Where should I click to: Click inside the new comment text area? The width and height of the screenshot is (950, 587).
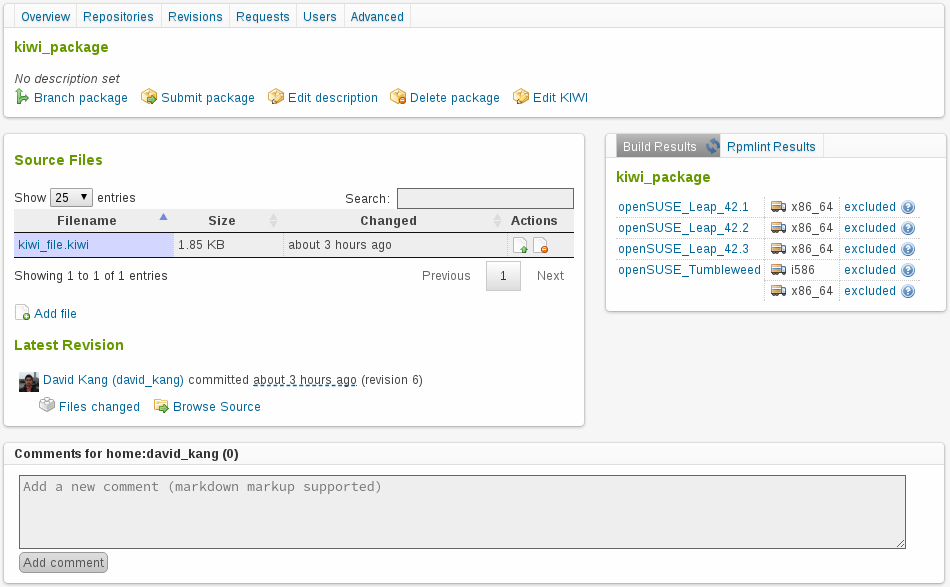pos(462,512)
